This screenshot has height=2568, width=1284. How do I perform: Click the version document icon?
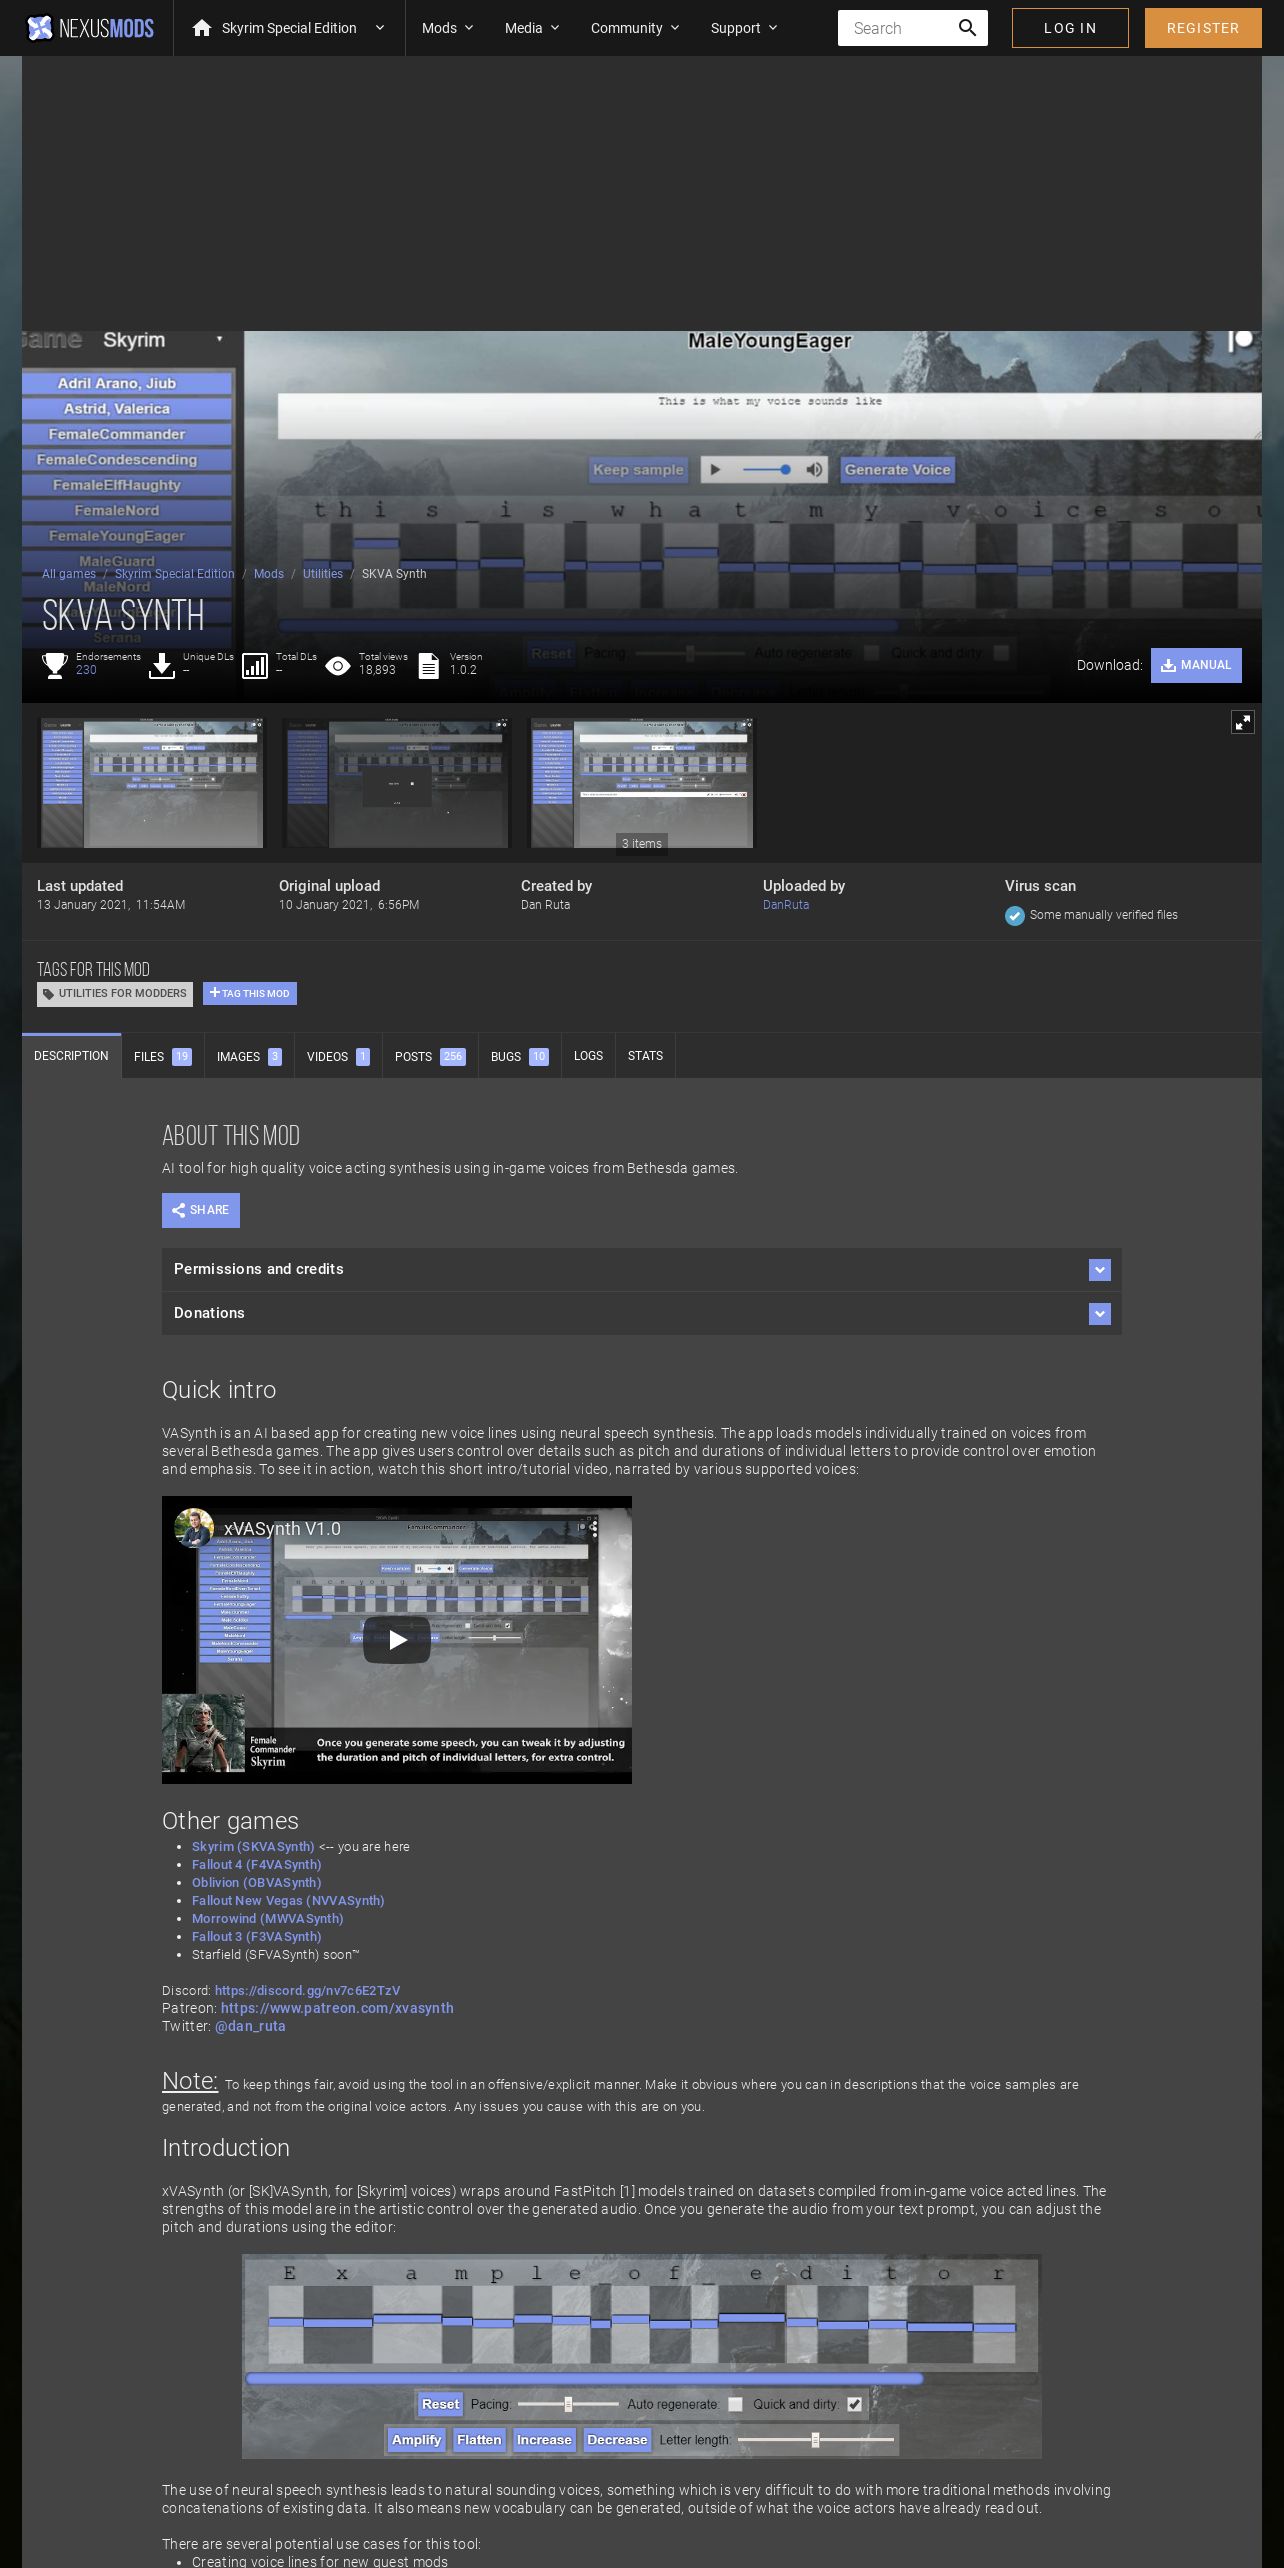tap(429, 665)
